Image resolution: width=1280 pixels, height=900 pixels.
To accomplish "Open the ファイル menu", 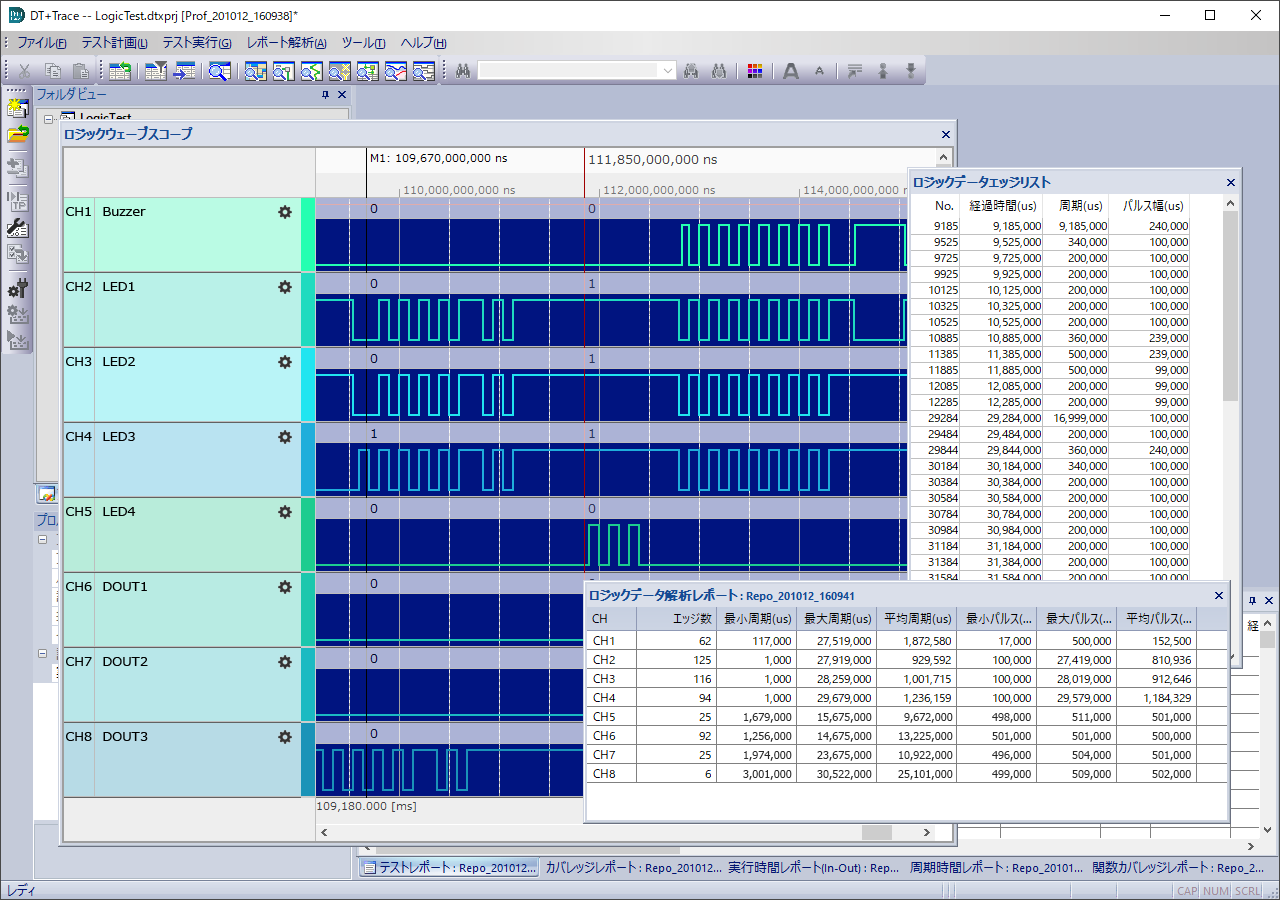I will tap(41, 43).
